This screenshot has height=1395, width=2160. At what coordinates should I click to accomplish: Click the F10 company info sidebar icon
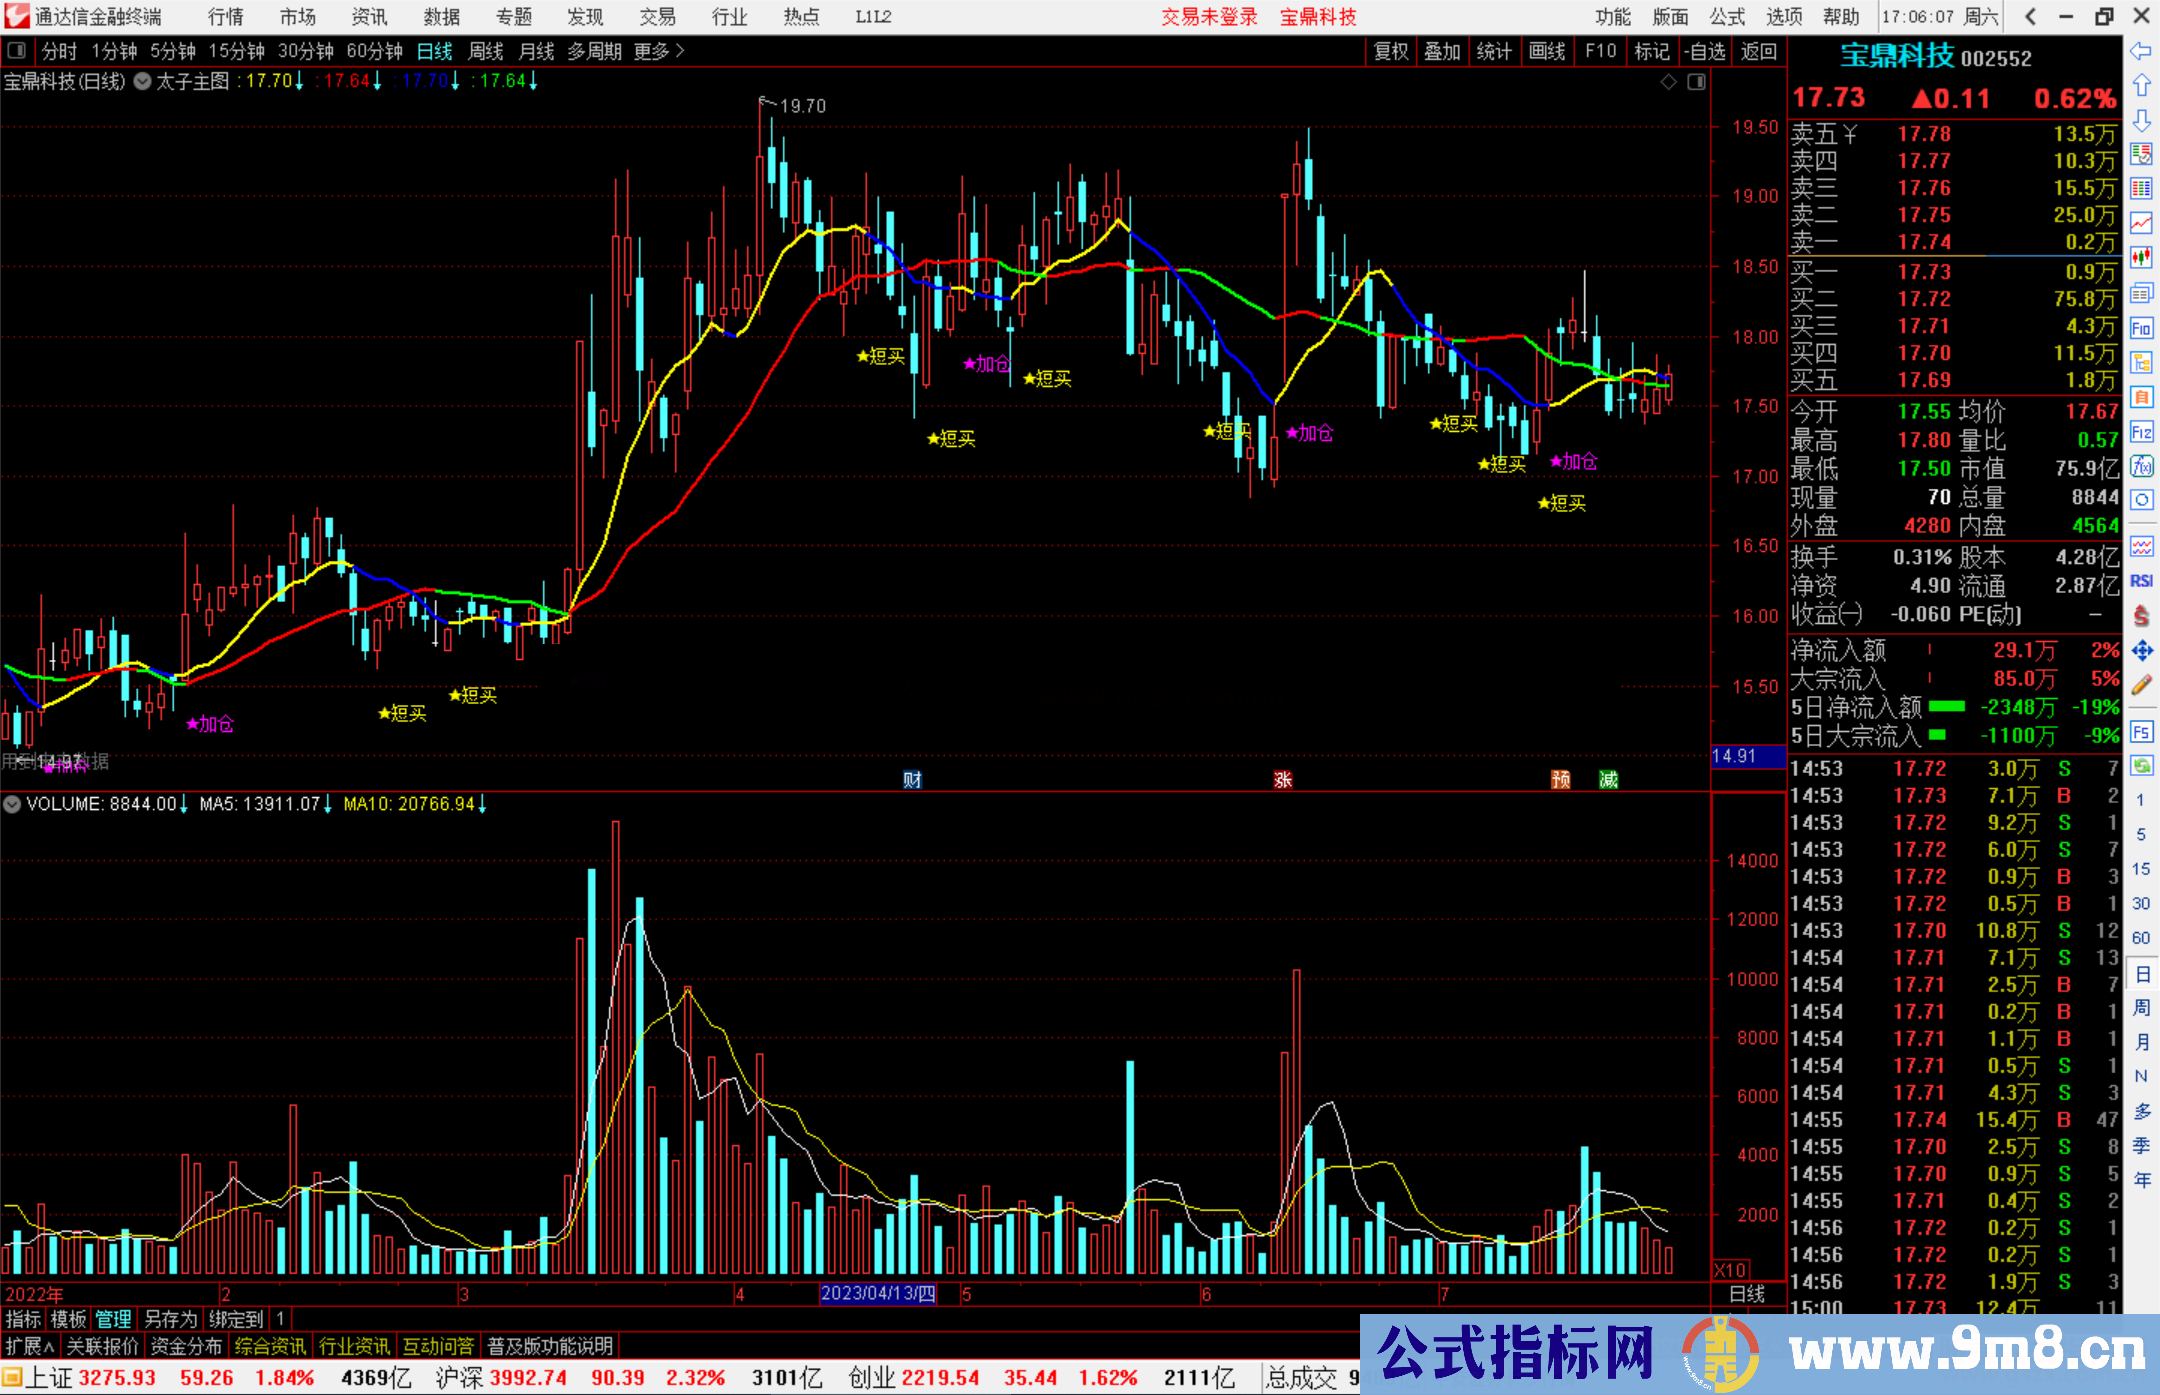pos(2141,328)
